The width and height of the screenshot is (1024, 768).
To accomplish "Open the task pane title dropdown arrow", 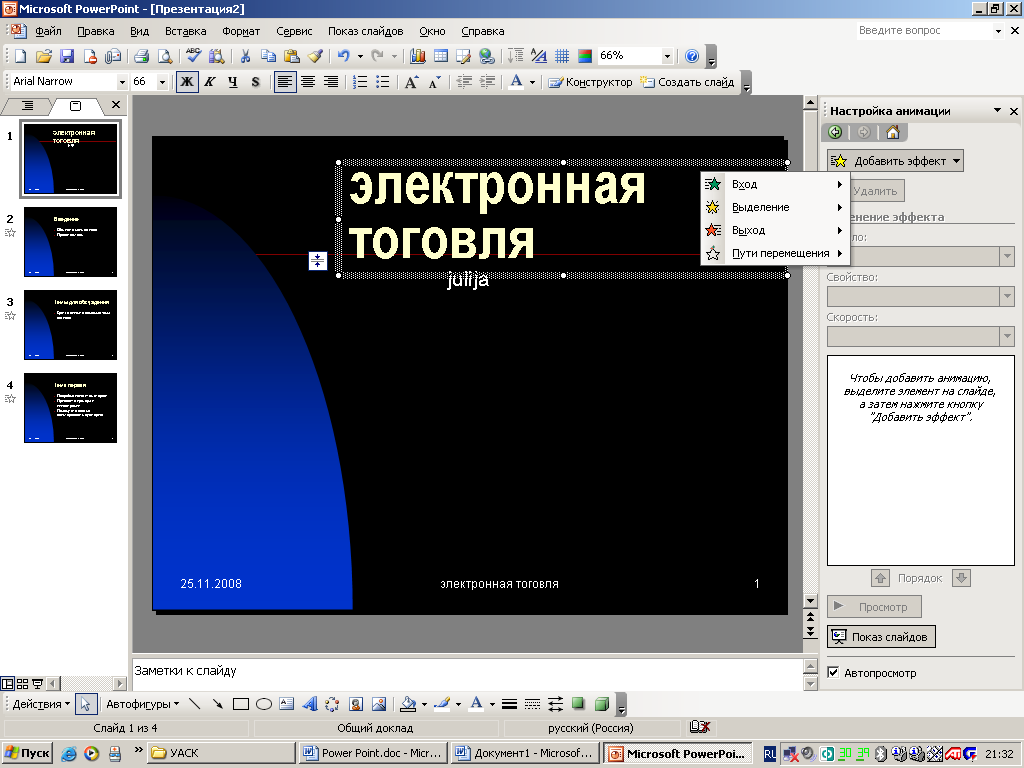I will coord(997,110).
